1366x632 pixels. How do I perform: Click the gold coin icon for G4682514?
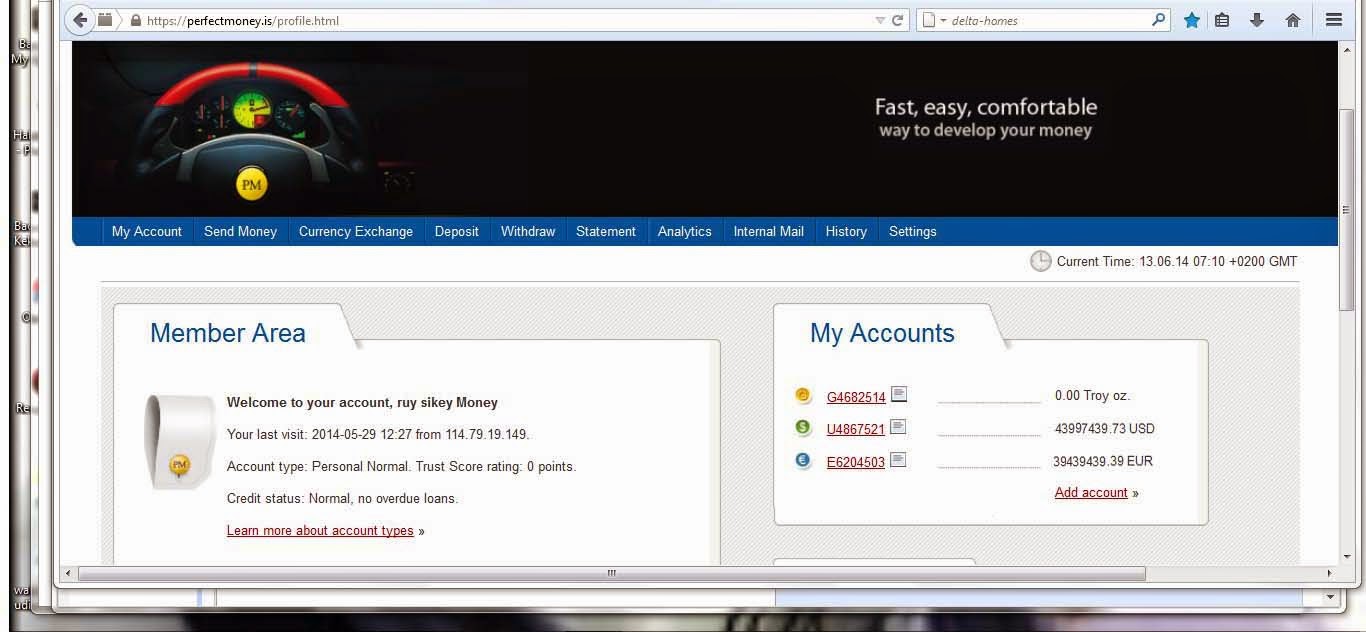pyautogui.click(x=803, y=395)
